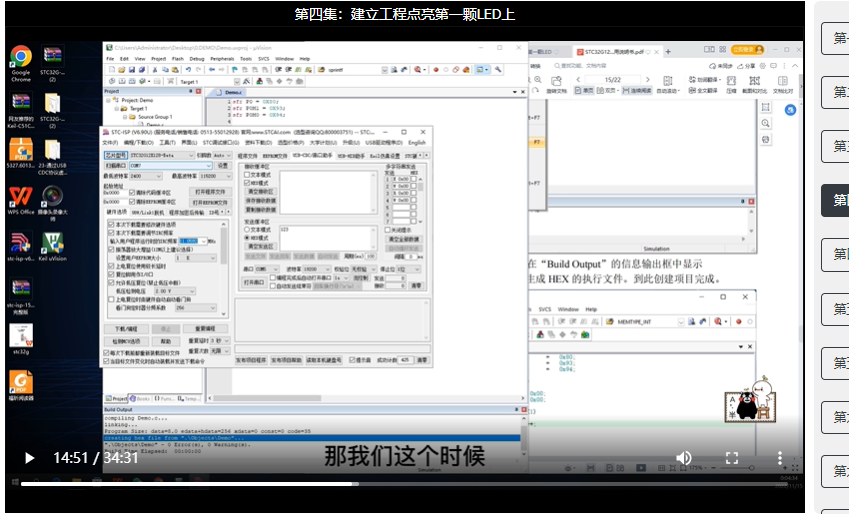
Task: Open watchdog divider 256 dropdown
Action: [x=195, y=307]
